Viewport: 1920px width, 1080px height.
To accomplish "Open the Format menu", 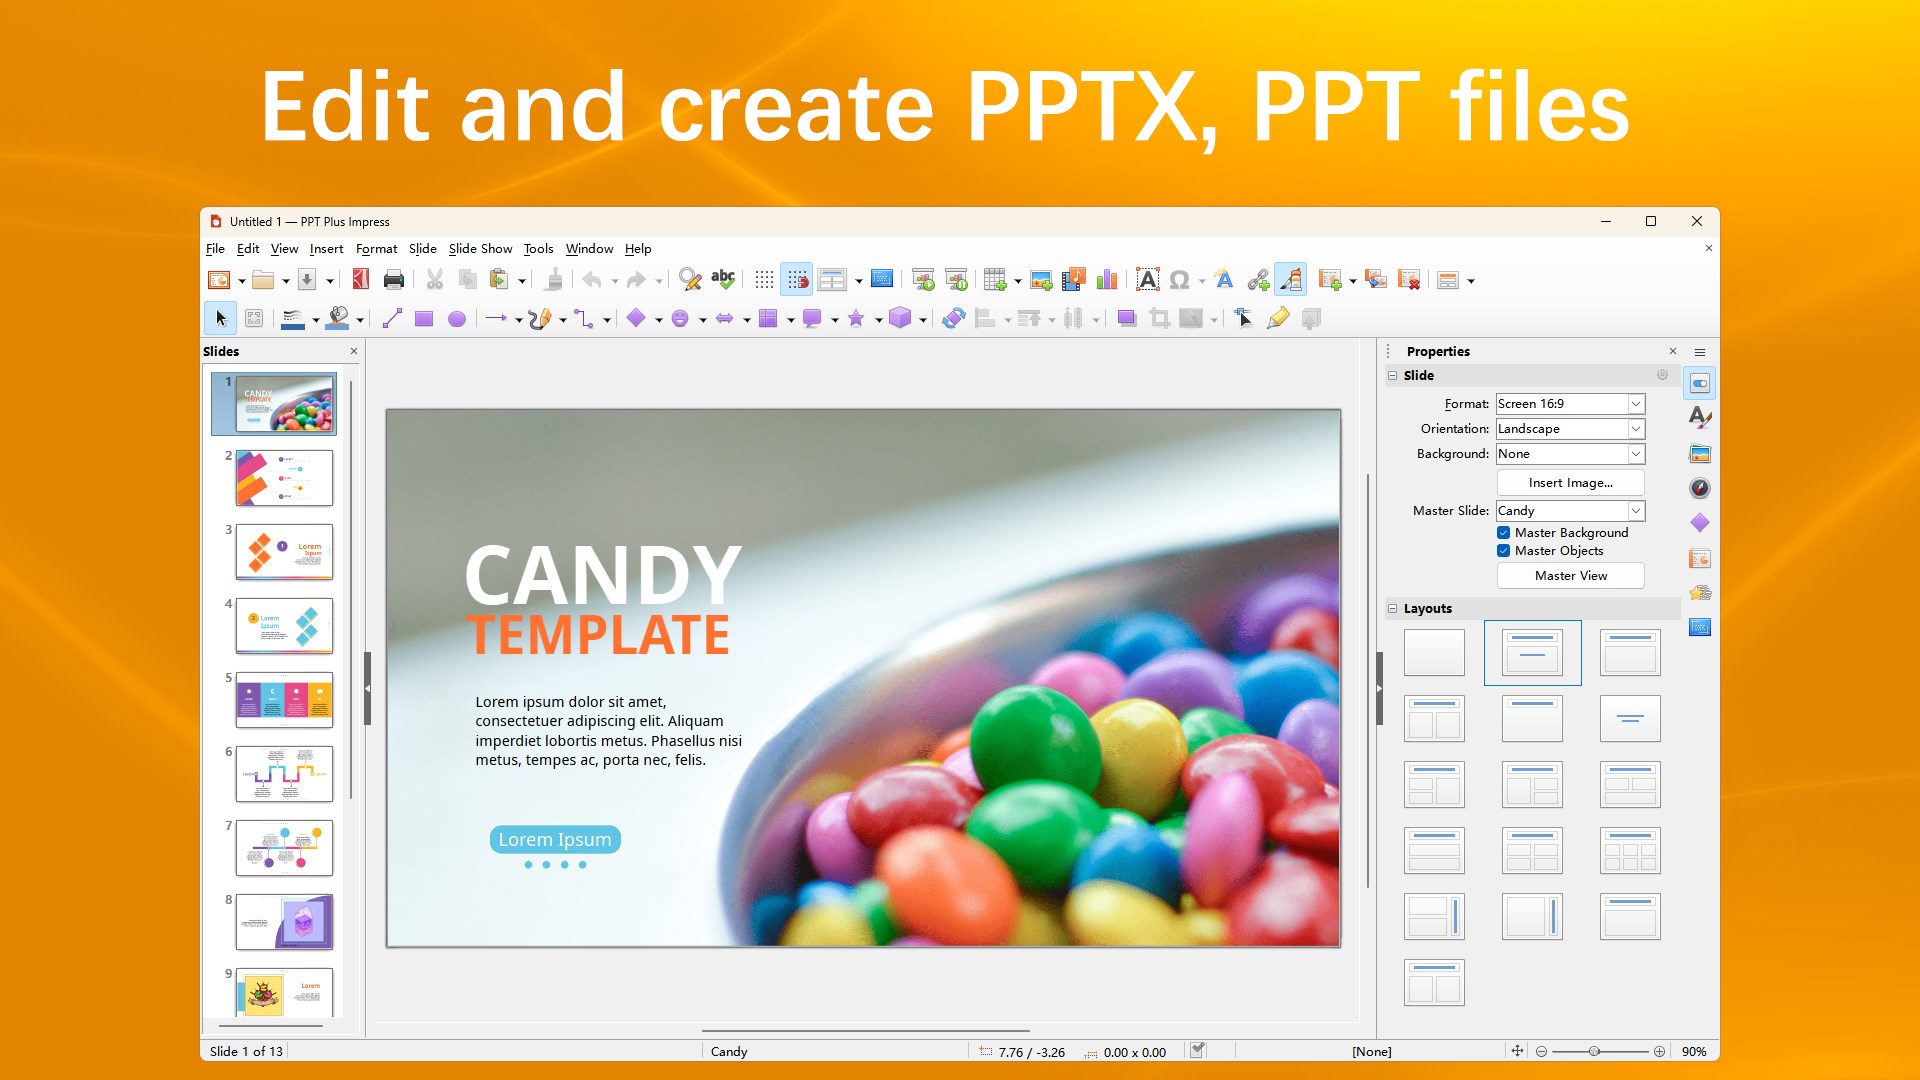I will pyautogui.click(x=376, y=249).
